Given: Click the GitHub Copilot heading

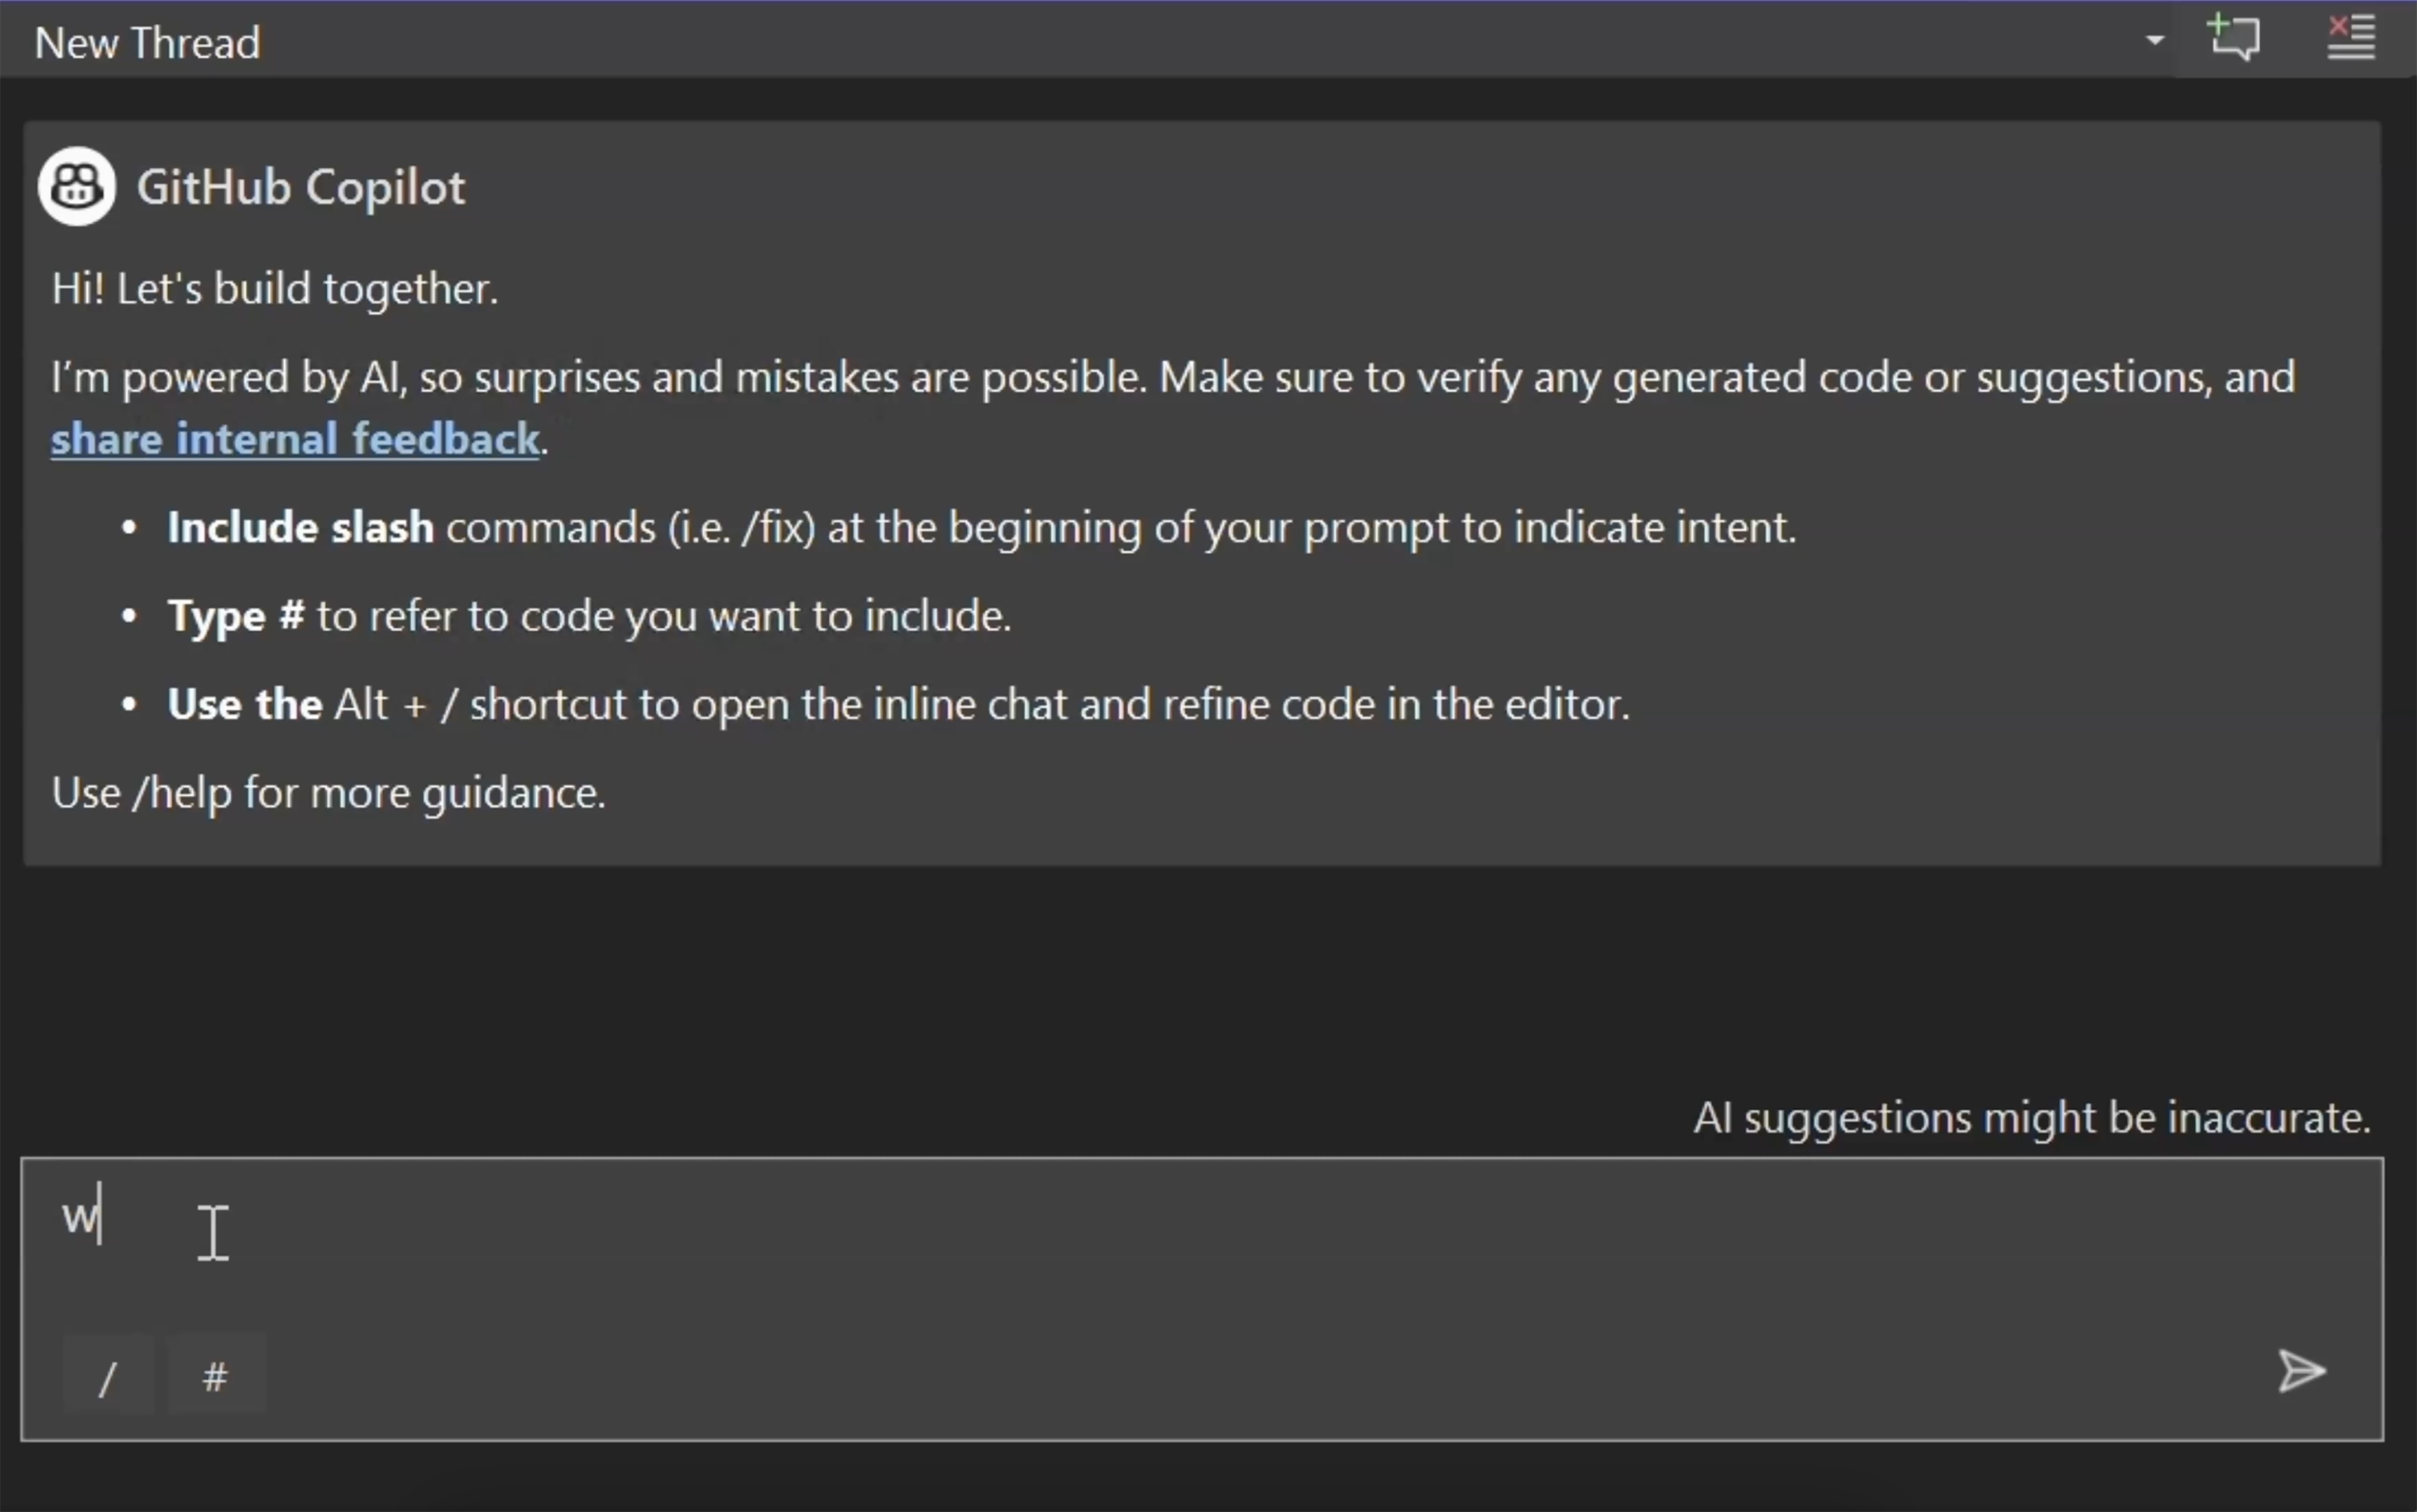Looking at the screenshot, I should click(x=300, y=186).
